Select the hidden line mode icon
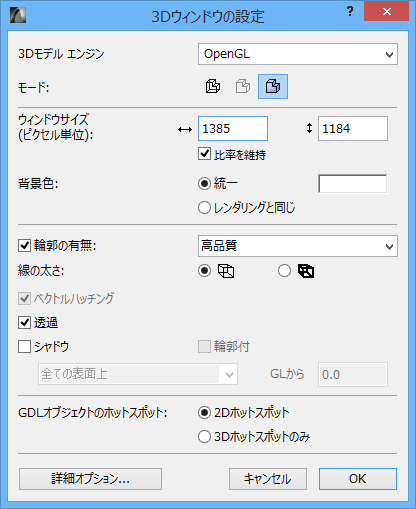 [x=243, y=86]
